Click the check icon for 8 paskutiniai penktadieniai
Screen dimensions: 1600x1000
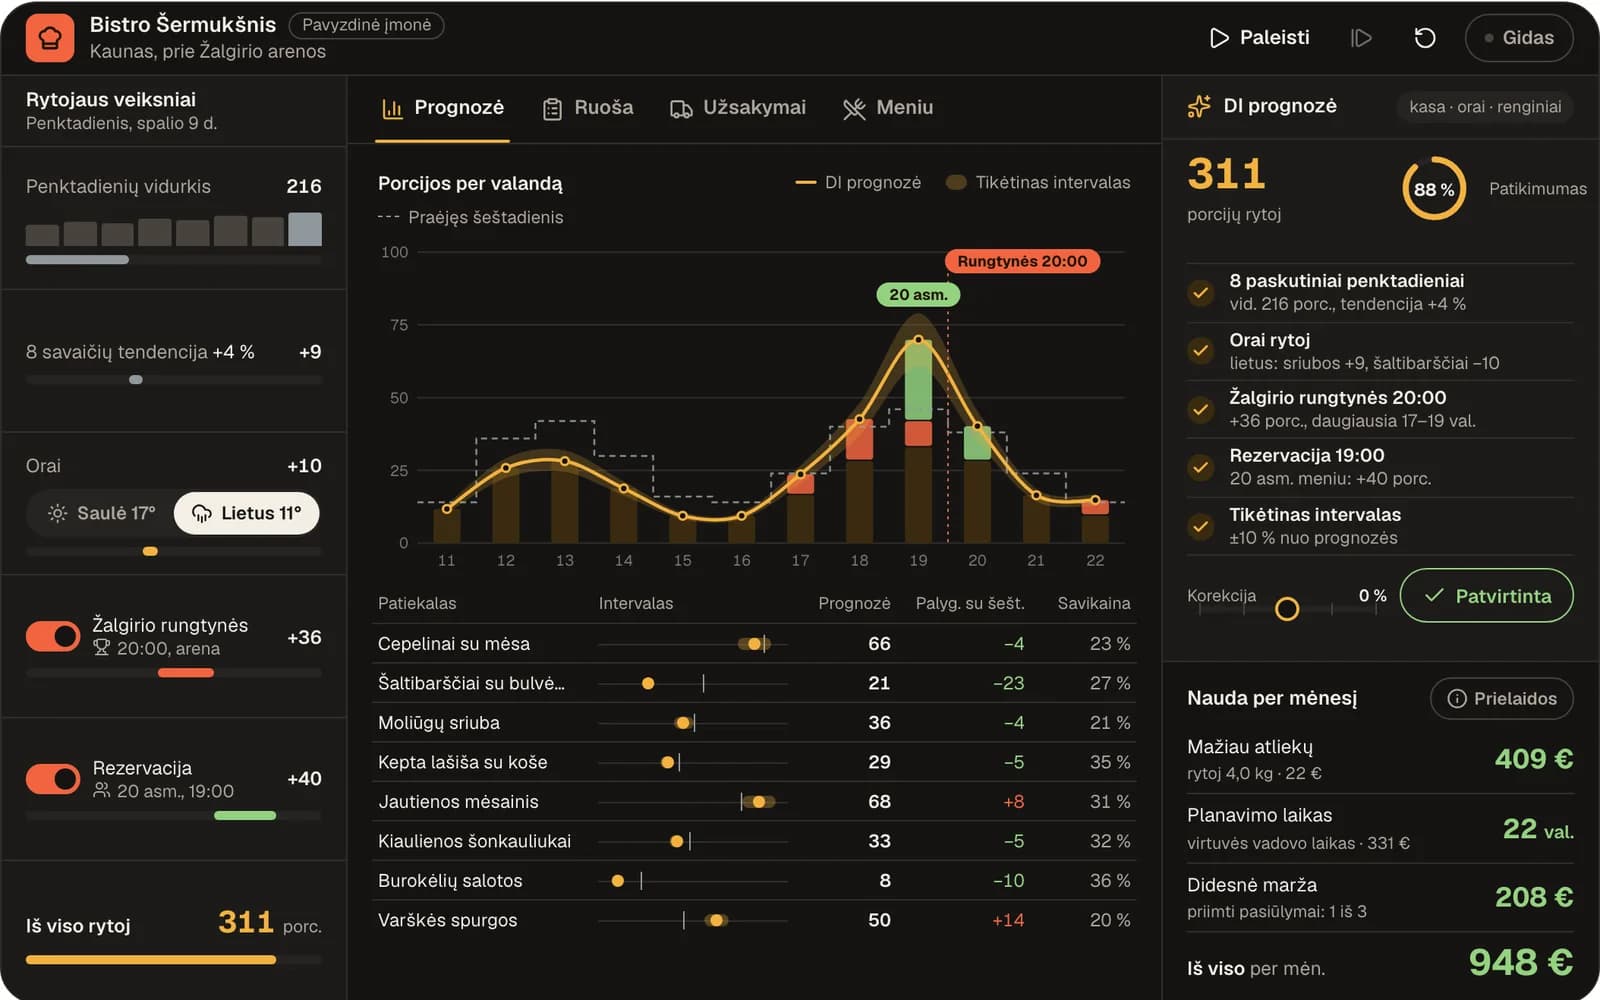click(x=1200, y=292)
